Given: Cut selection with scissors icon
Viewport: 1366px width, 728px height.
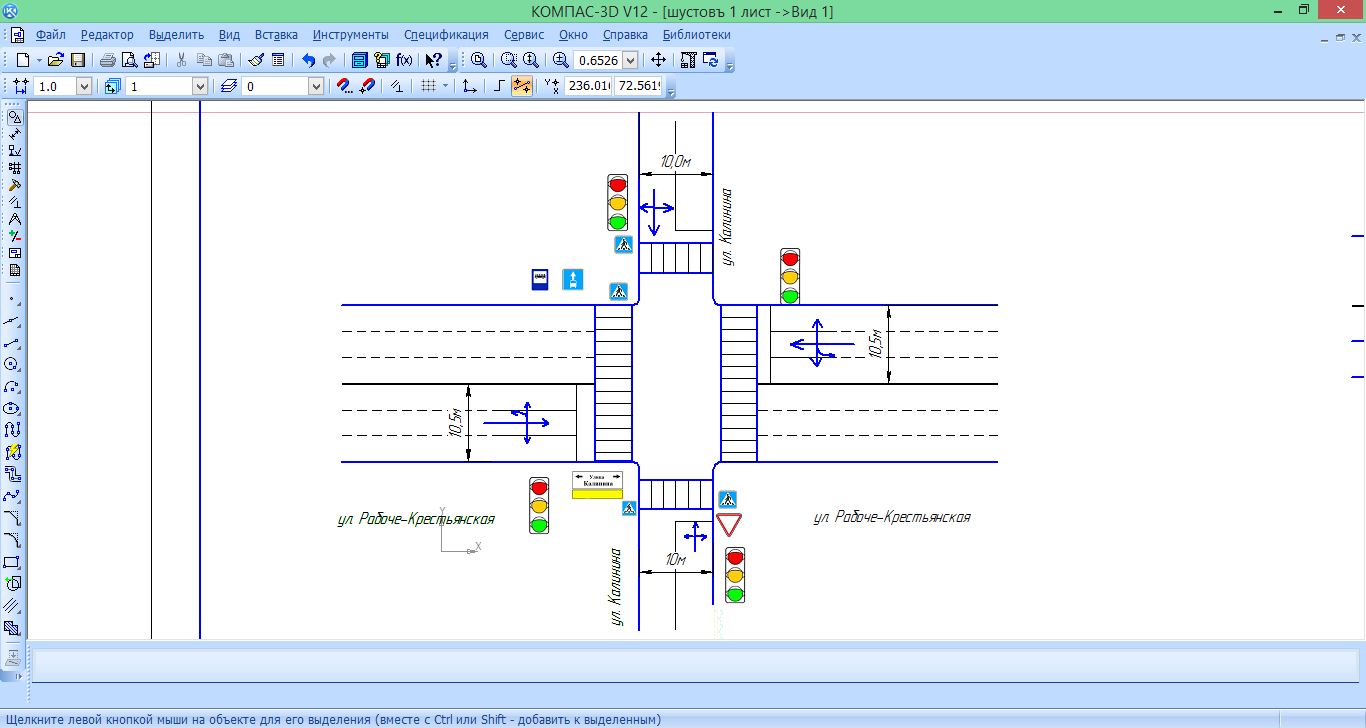Looking at the screenshot, I should tap(182, 60).
